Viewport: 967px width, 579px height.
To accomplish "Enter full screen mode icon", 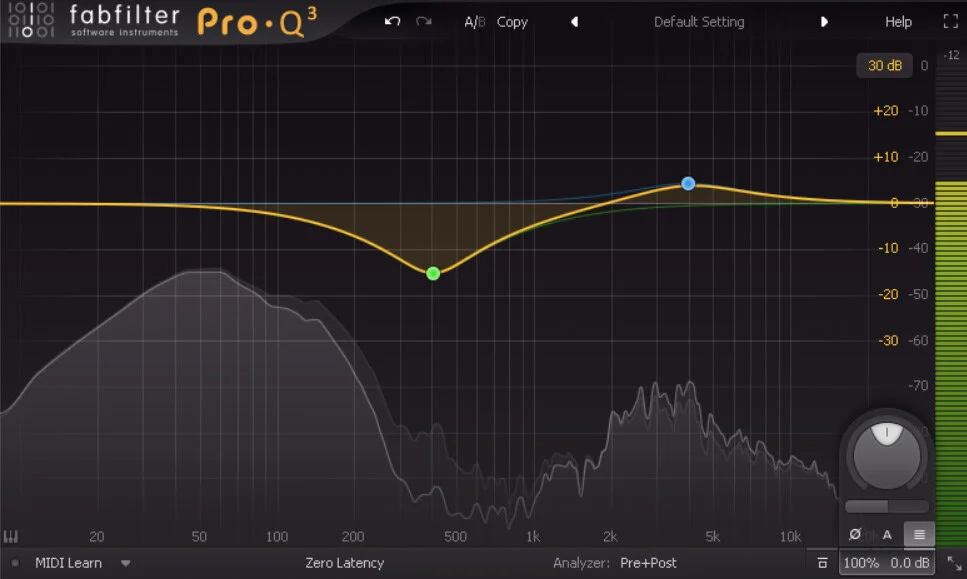I will 950,22.
